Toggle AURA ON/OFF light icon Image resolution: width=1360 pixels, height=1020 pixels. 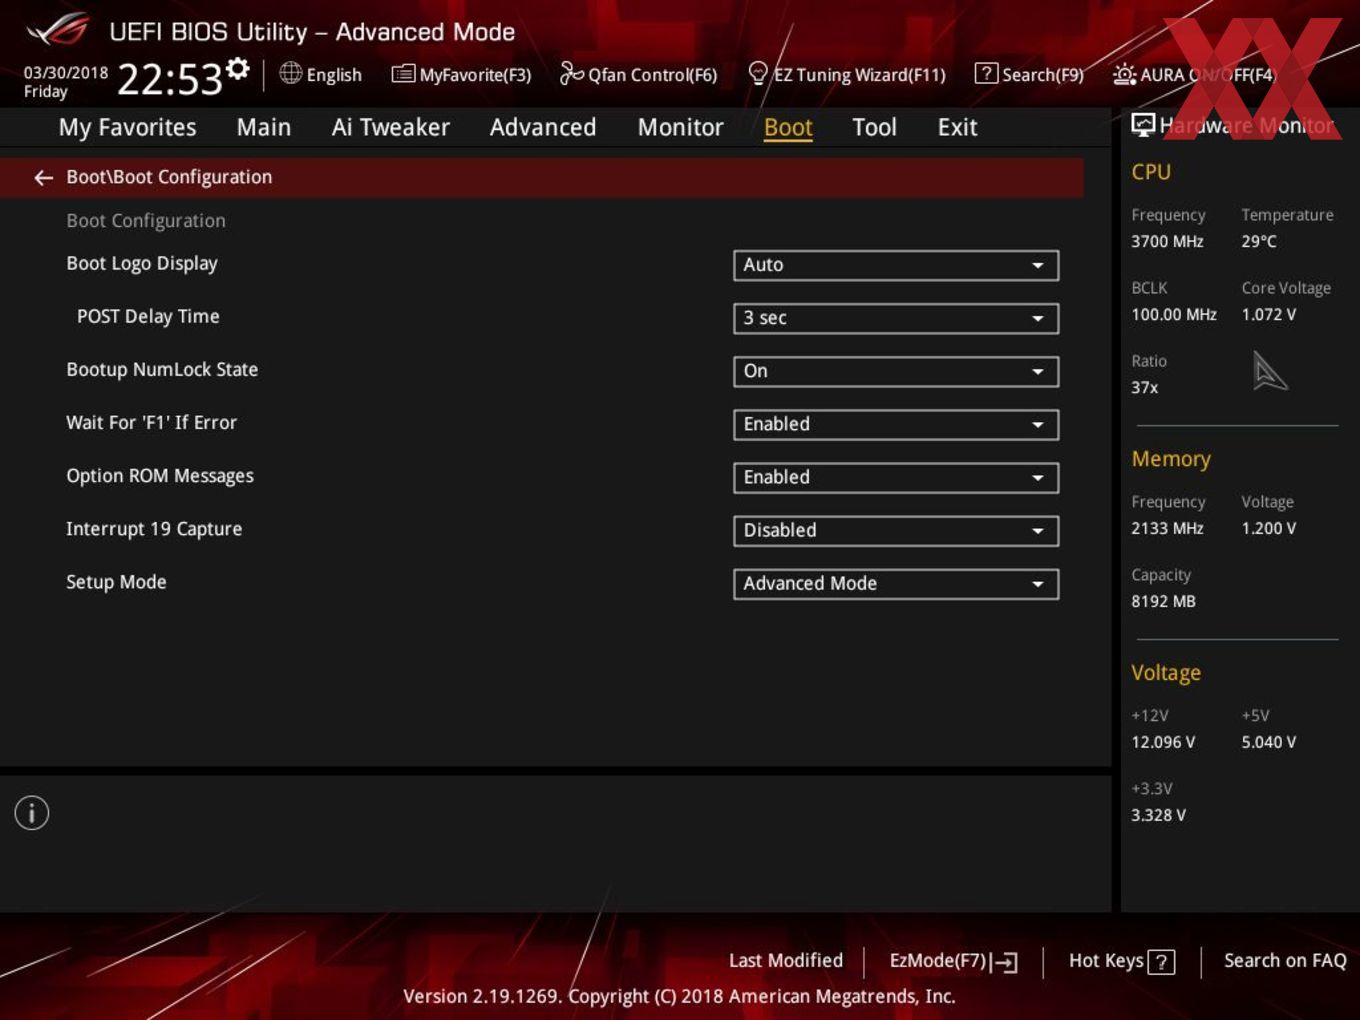click(1124, 75)
